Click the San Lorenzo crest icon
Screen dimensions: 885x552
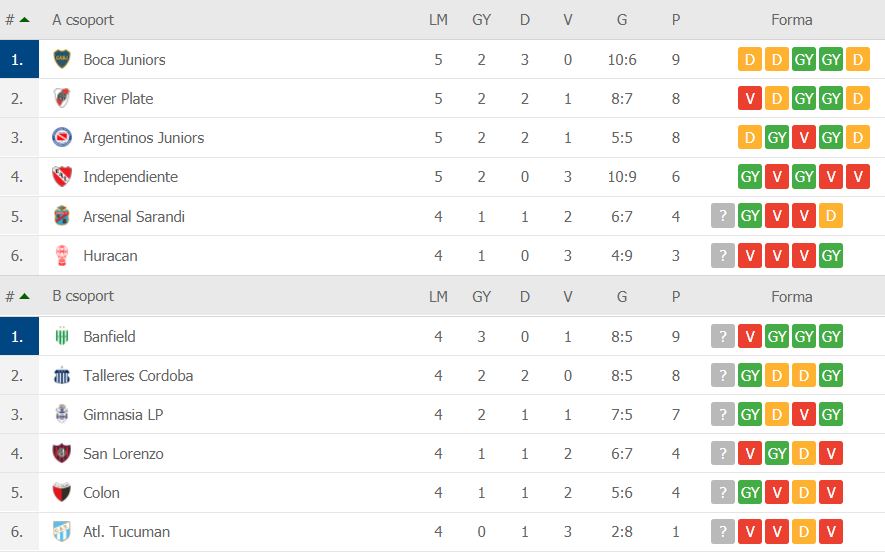(62, 453)
